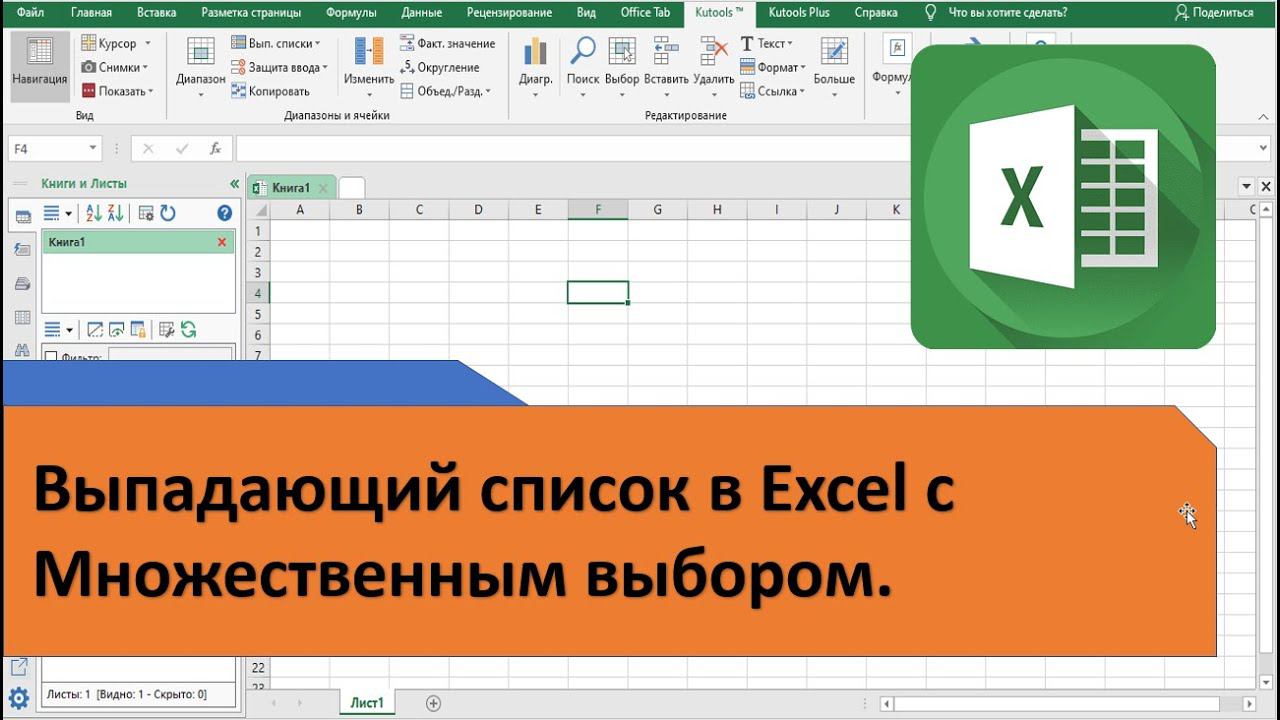Screen dimensions: 1280x720
Task: Click the AutoText lightning sidebar icon
Action: pos(22,250)
